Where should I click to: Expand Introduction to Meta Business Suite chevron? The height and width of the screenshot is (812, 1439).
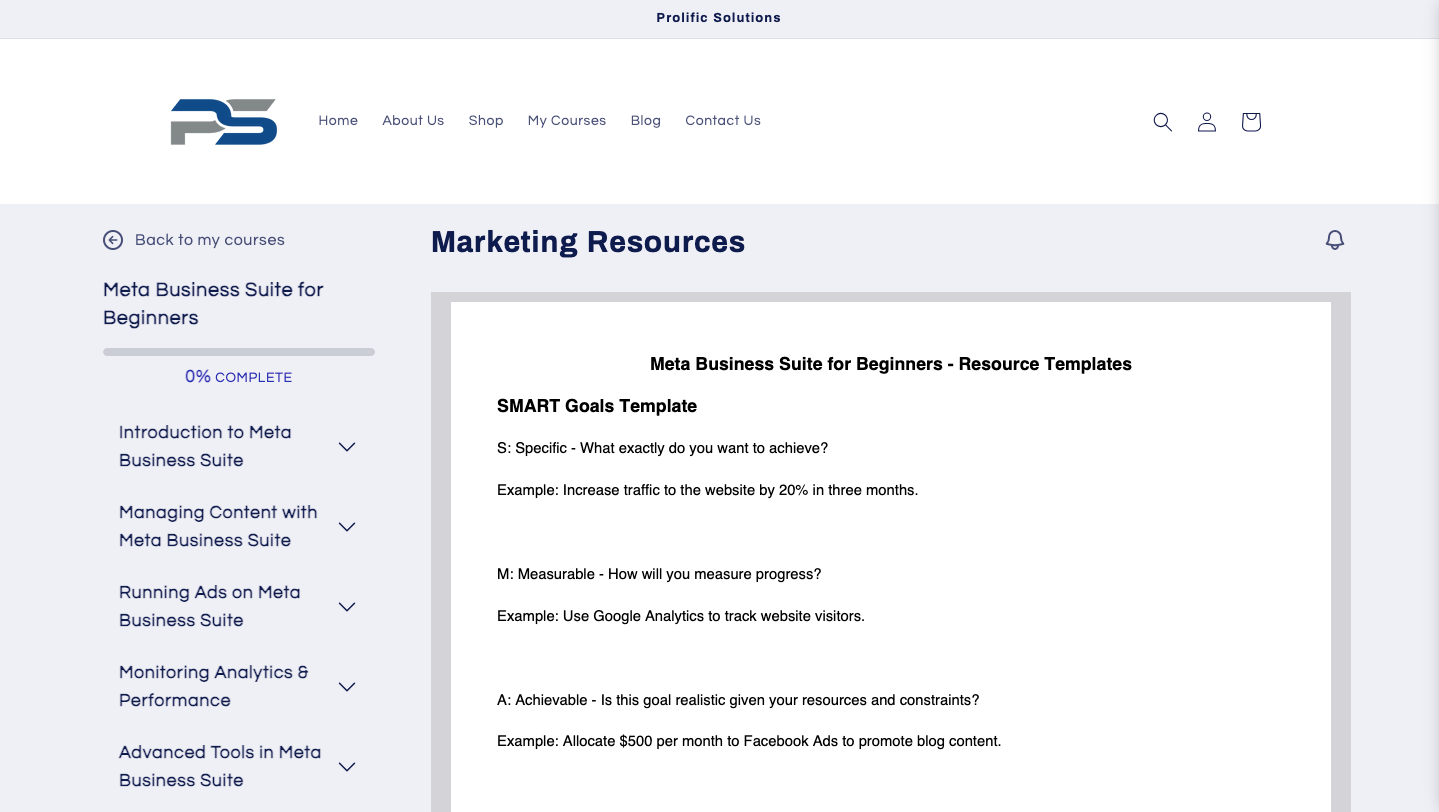(x=347, y=447)
